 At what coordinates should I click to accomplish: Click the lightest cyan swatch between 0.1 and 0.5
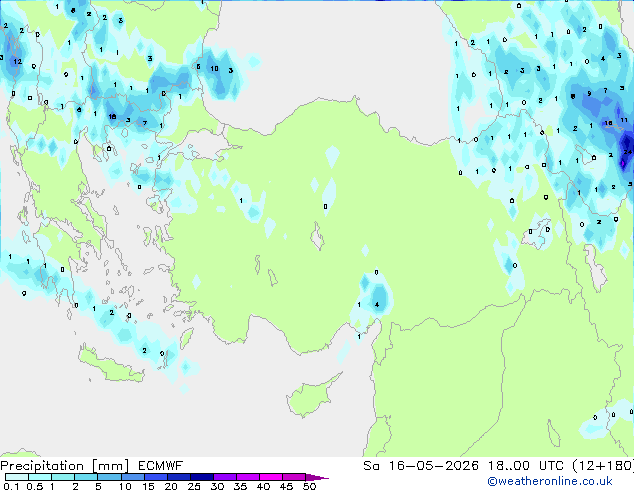pyautogui.click(x=17, y=477)
